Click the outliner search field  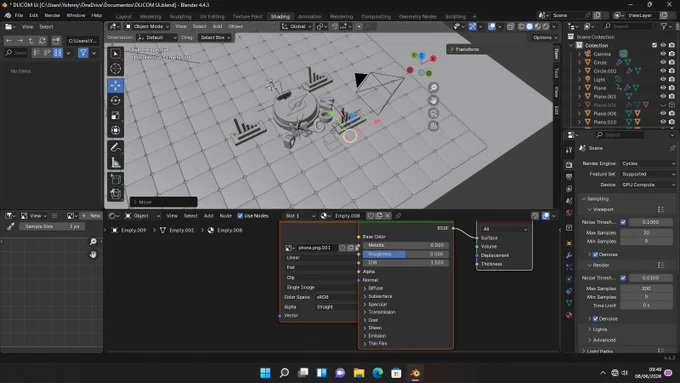(629, 26)
